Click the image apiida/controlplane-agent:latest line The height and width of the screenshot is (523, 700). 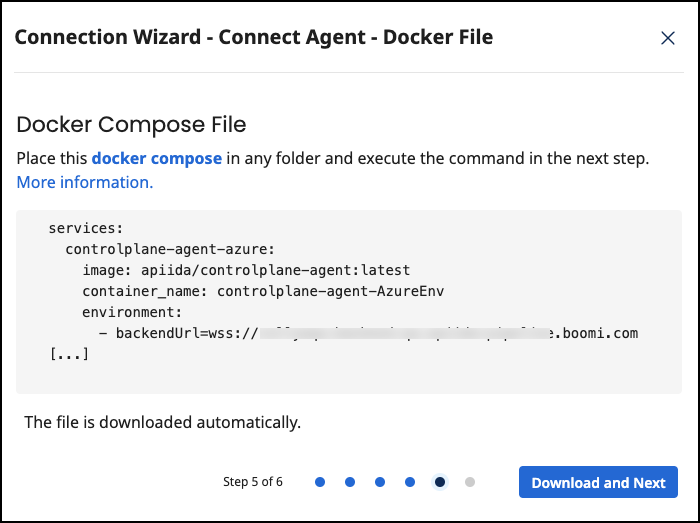[246, 270]
